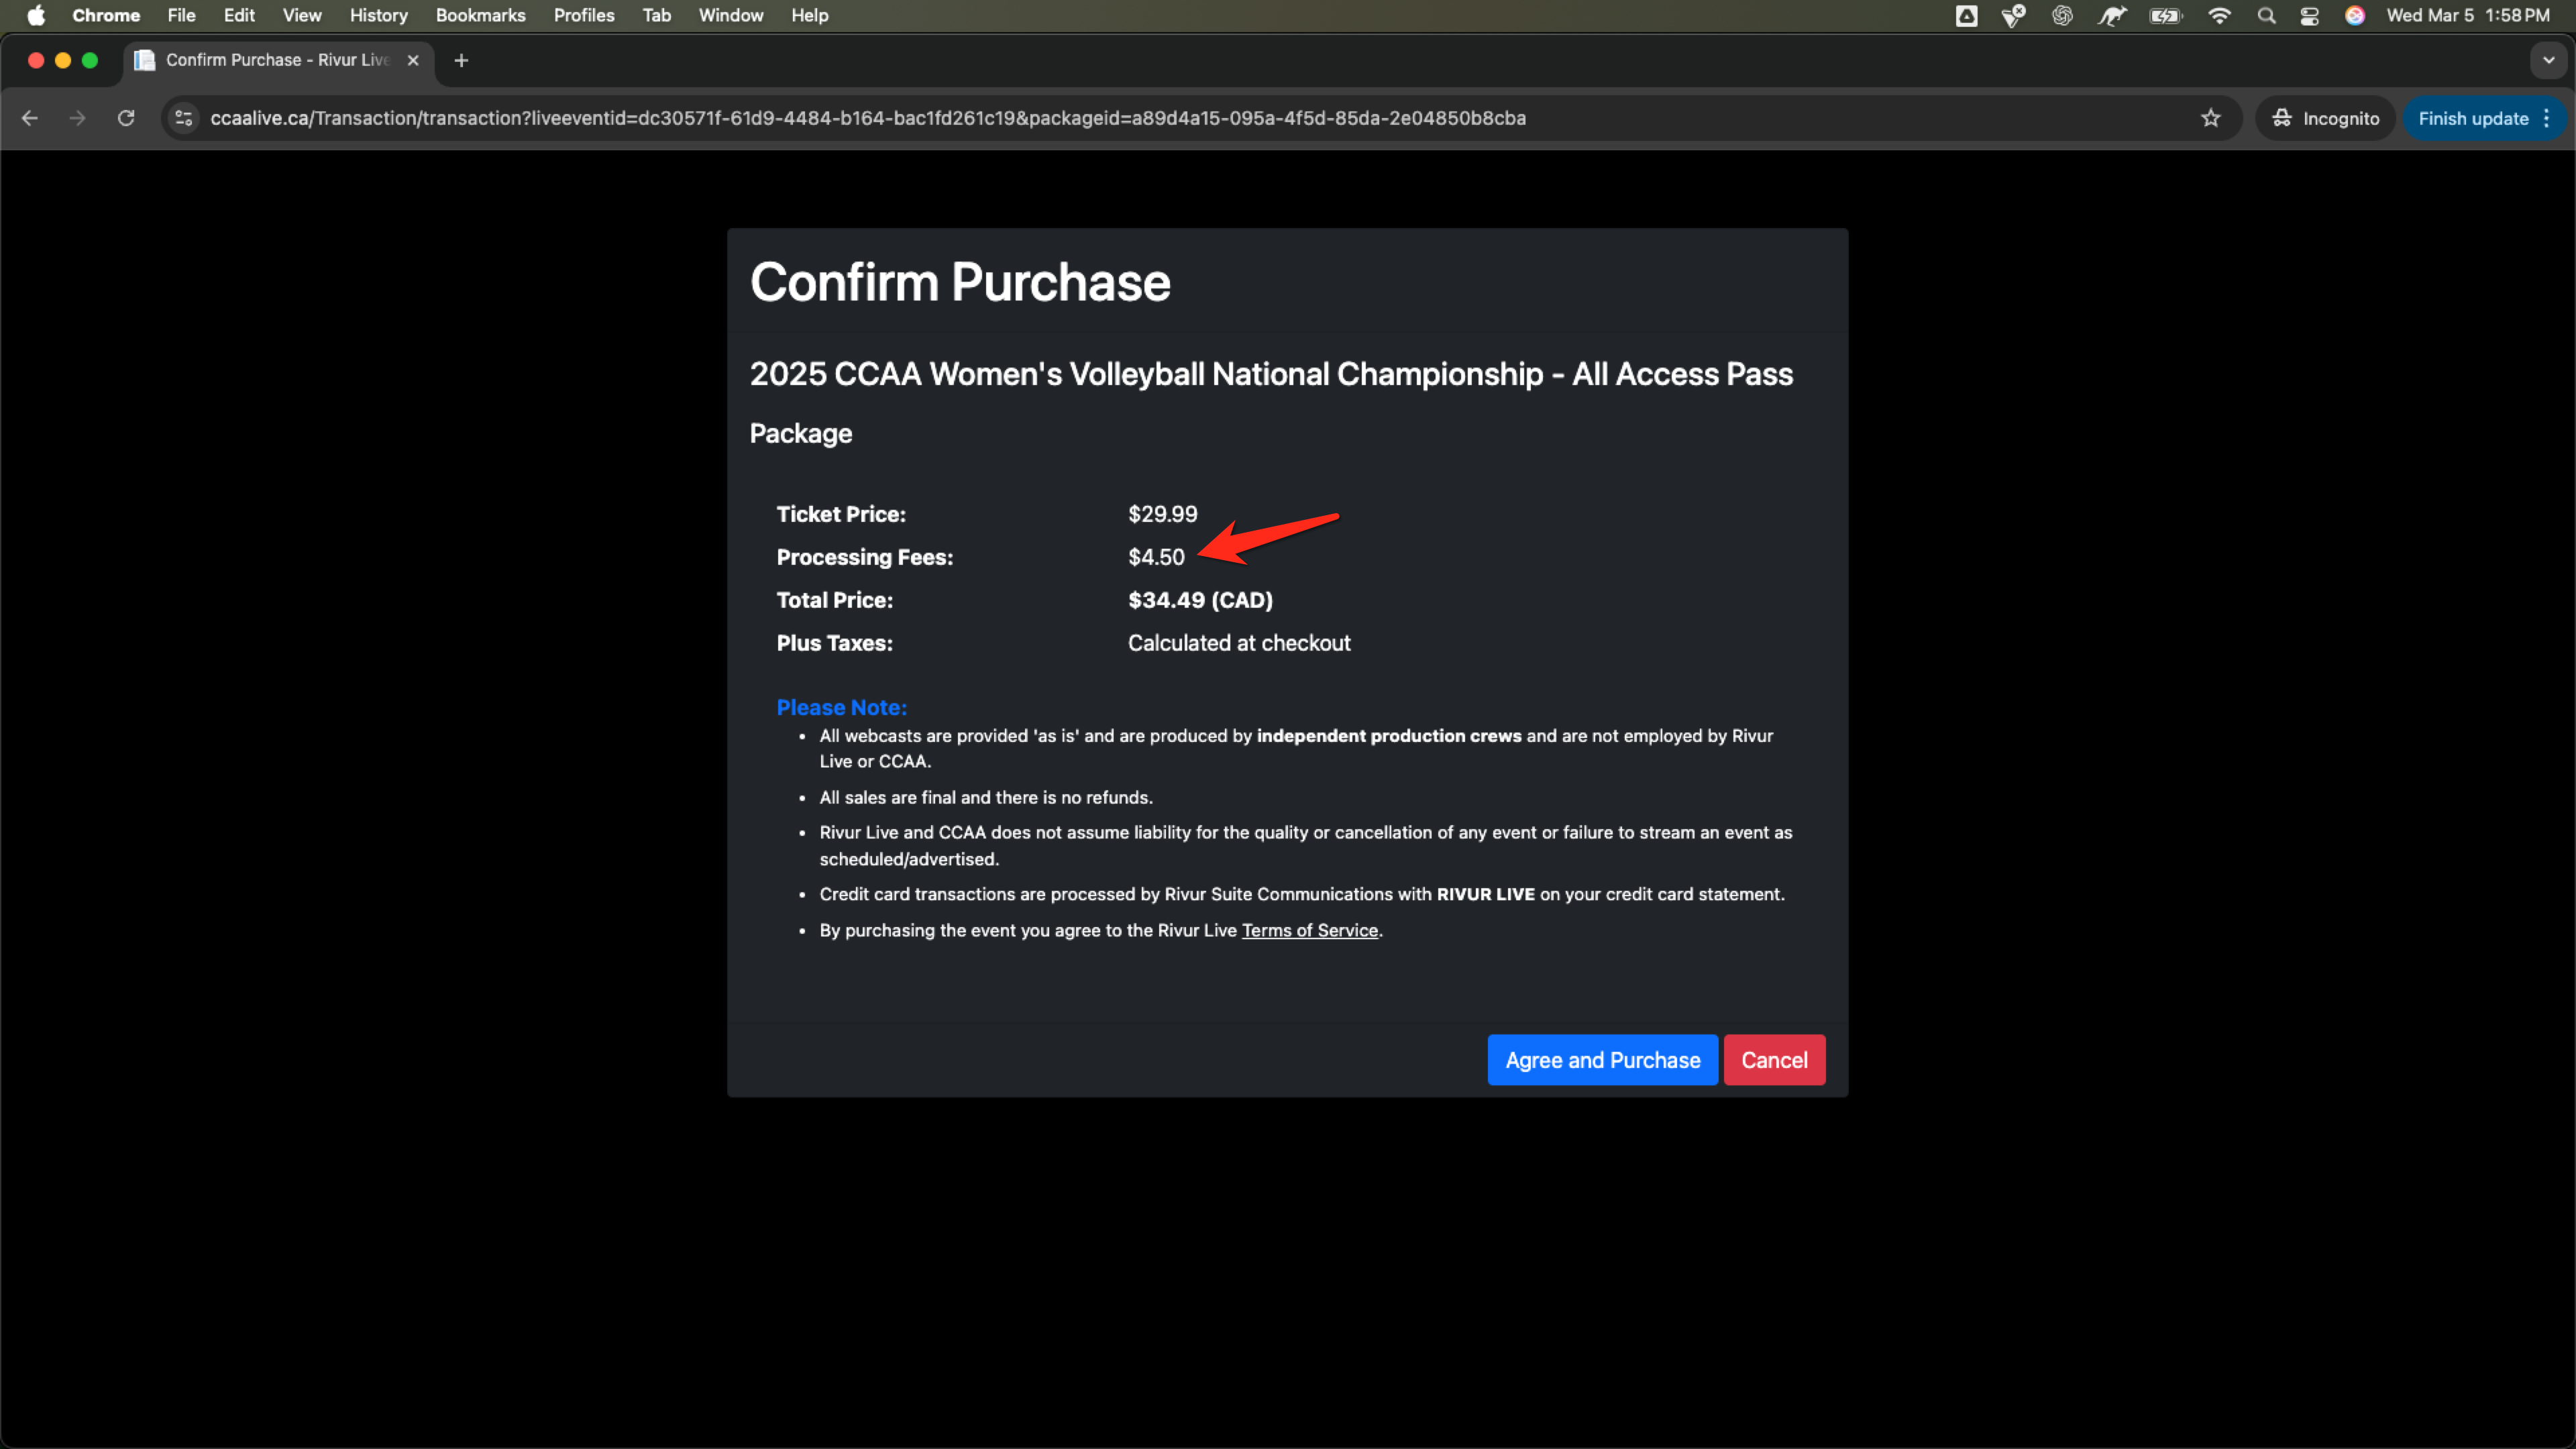Click the red Cancel button
The height and width of the screenshot is (1449, 2576).
coord(1774,1060)
